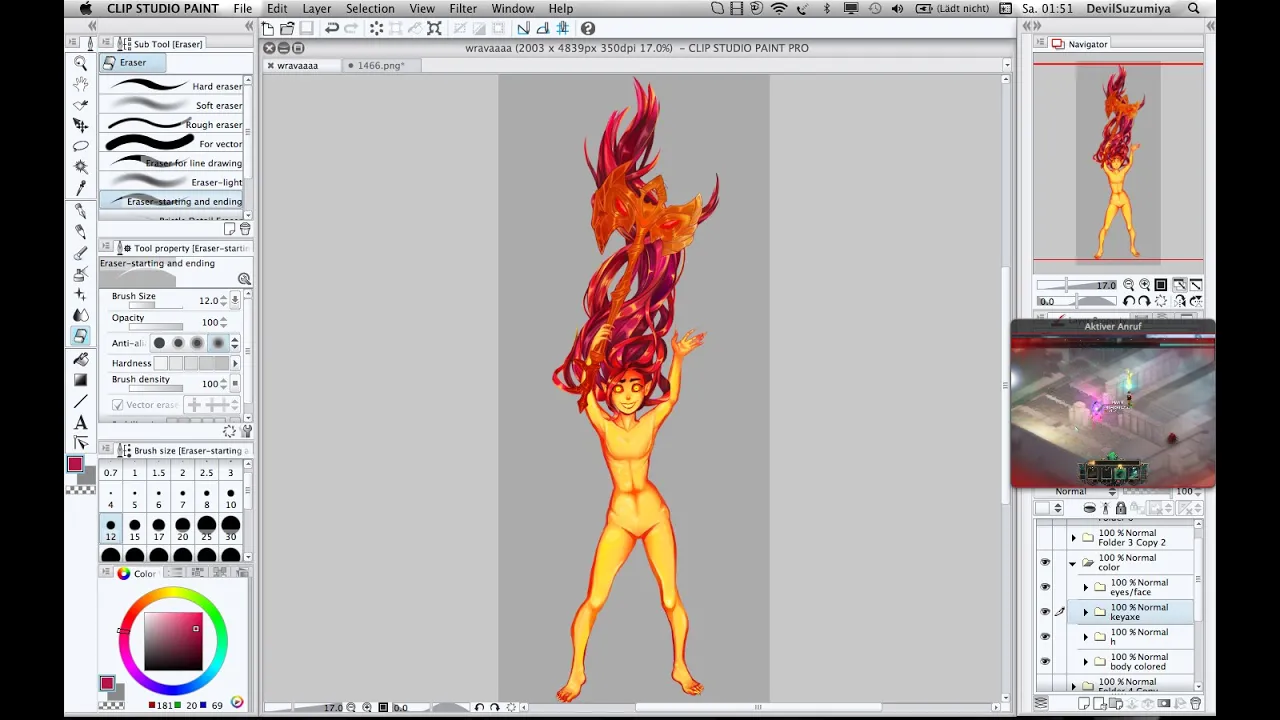The width and height of the screenshot is (1280, 720).
Task: Click the Navigator thumbnail preview
Action: click(1118, 162)
